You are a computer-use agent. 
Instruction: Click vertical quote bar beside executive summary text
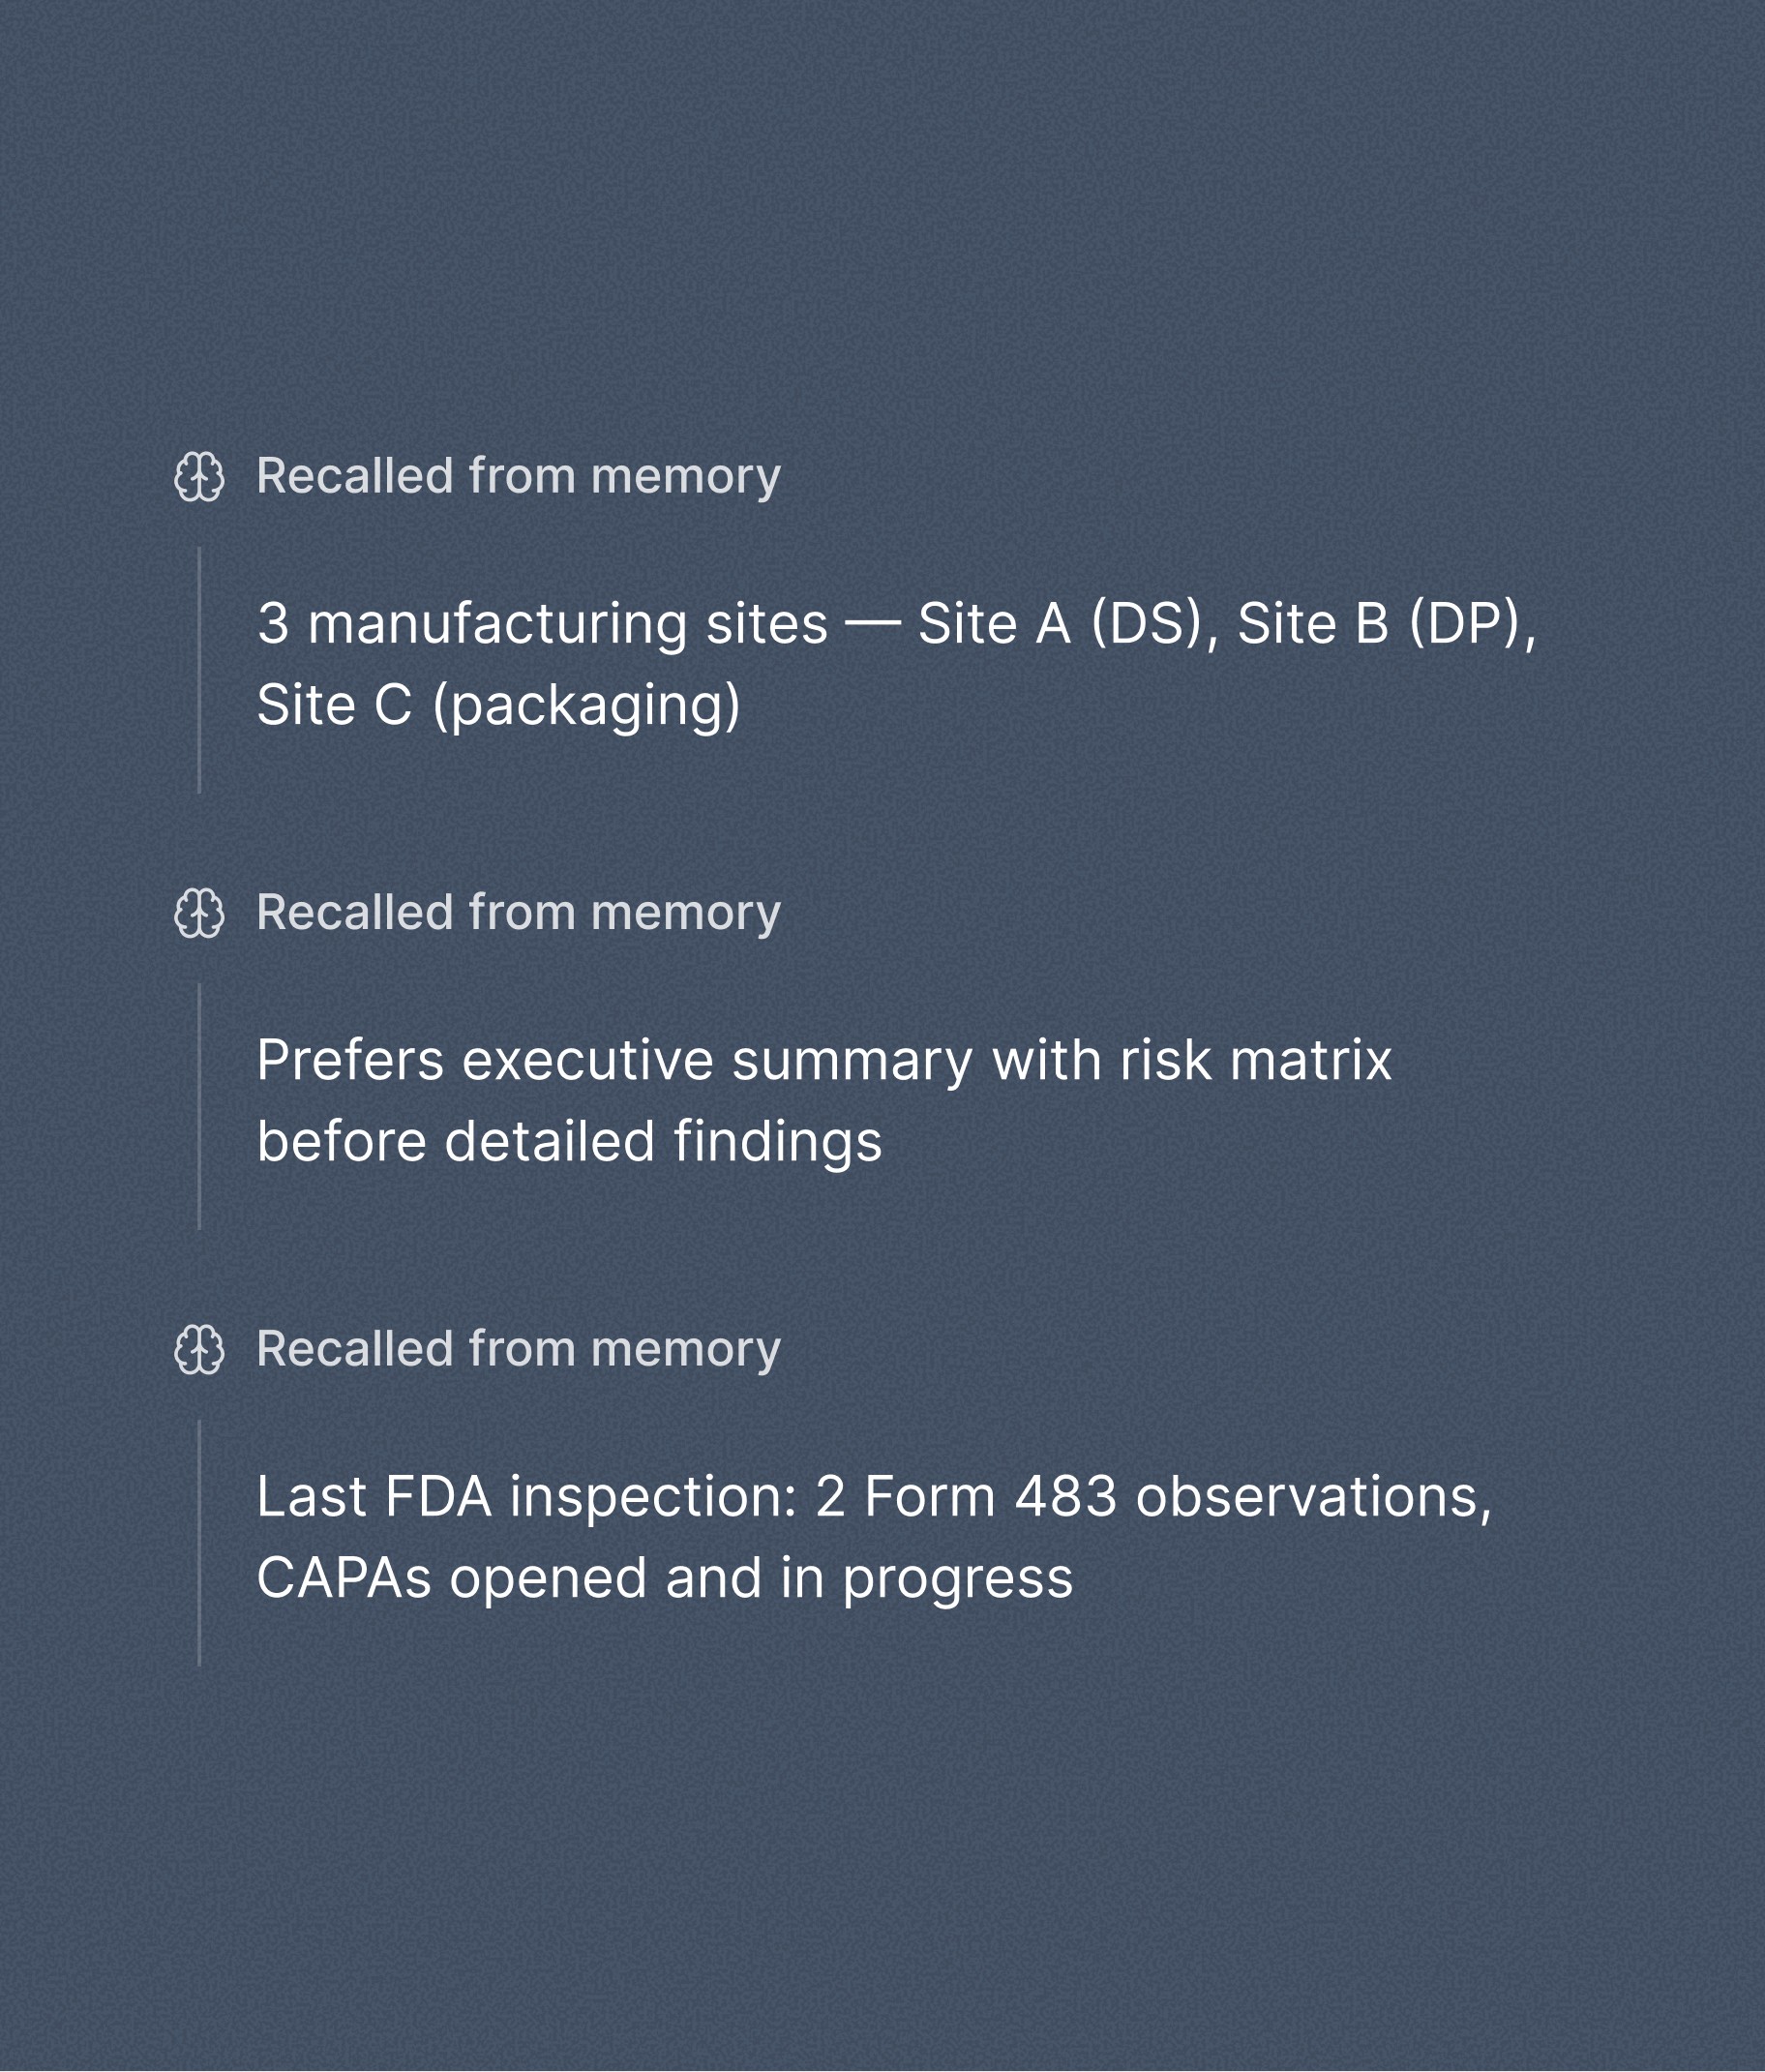(x=199, y=1106)
